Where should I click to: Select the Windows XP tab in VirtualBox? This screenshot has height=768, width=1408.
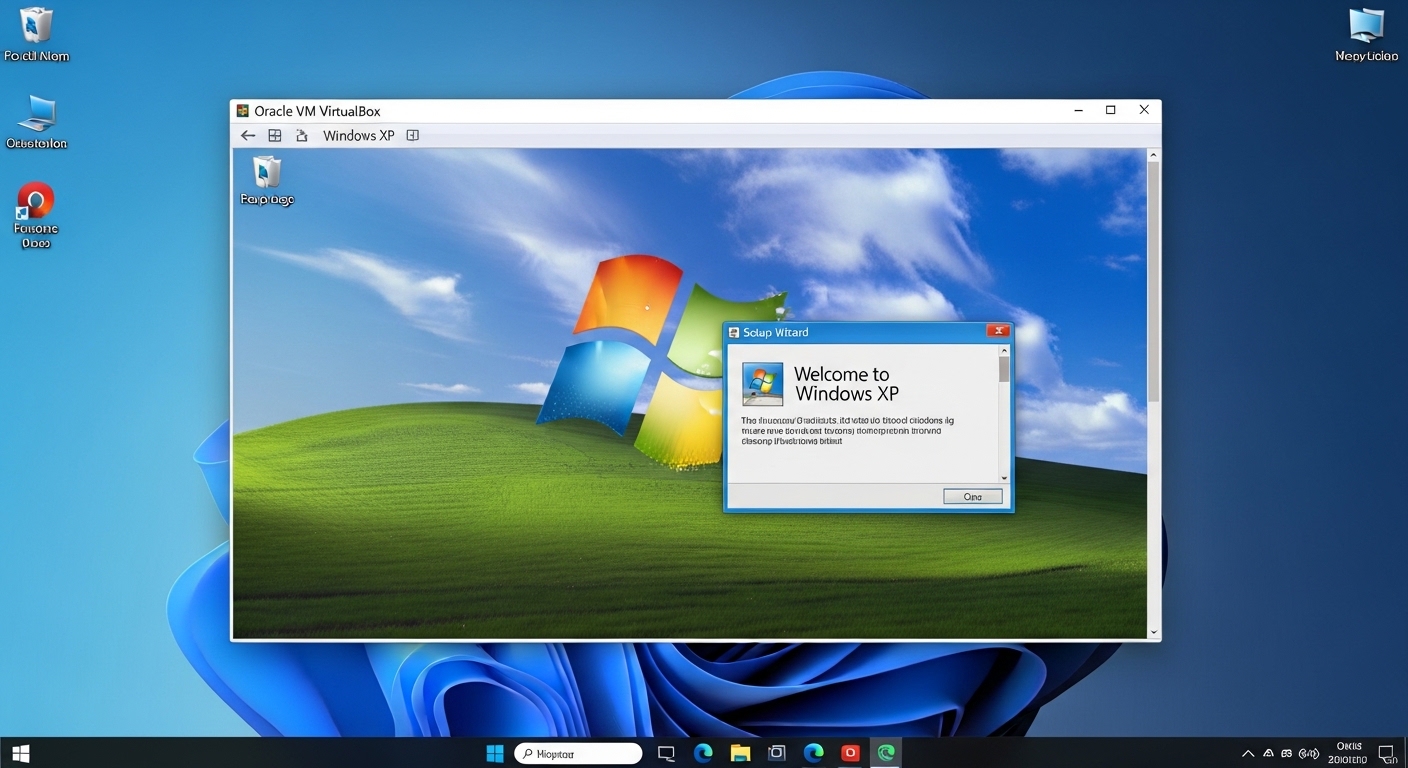tap(358, 135)
